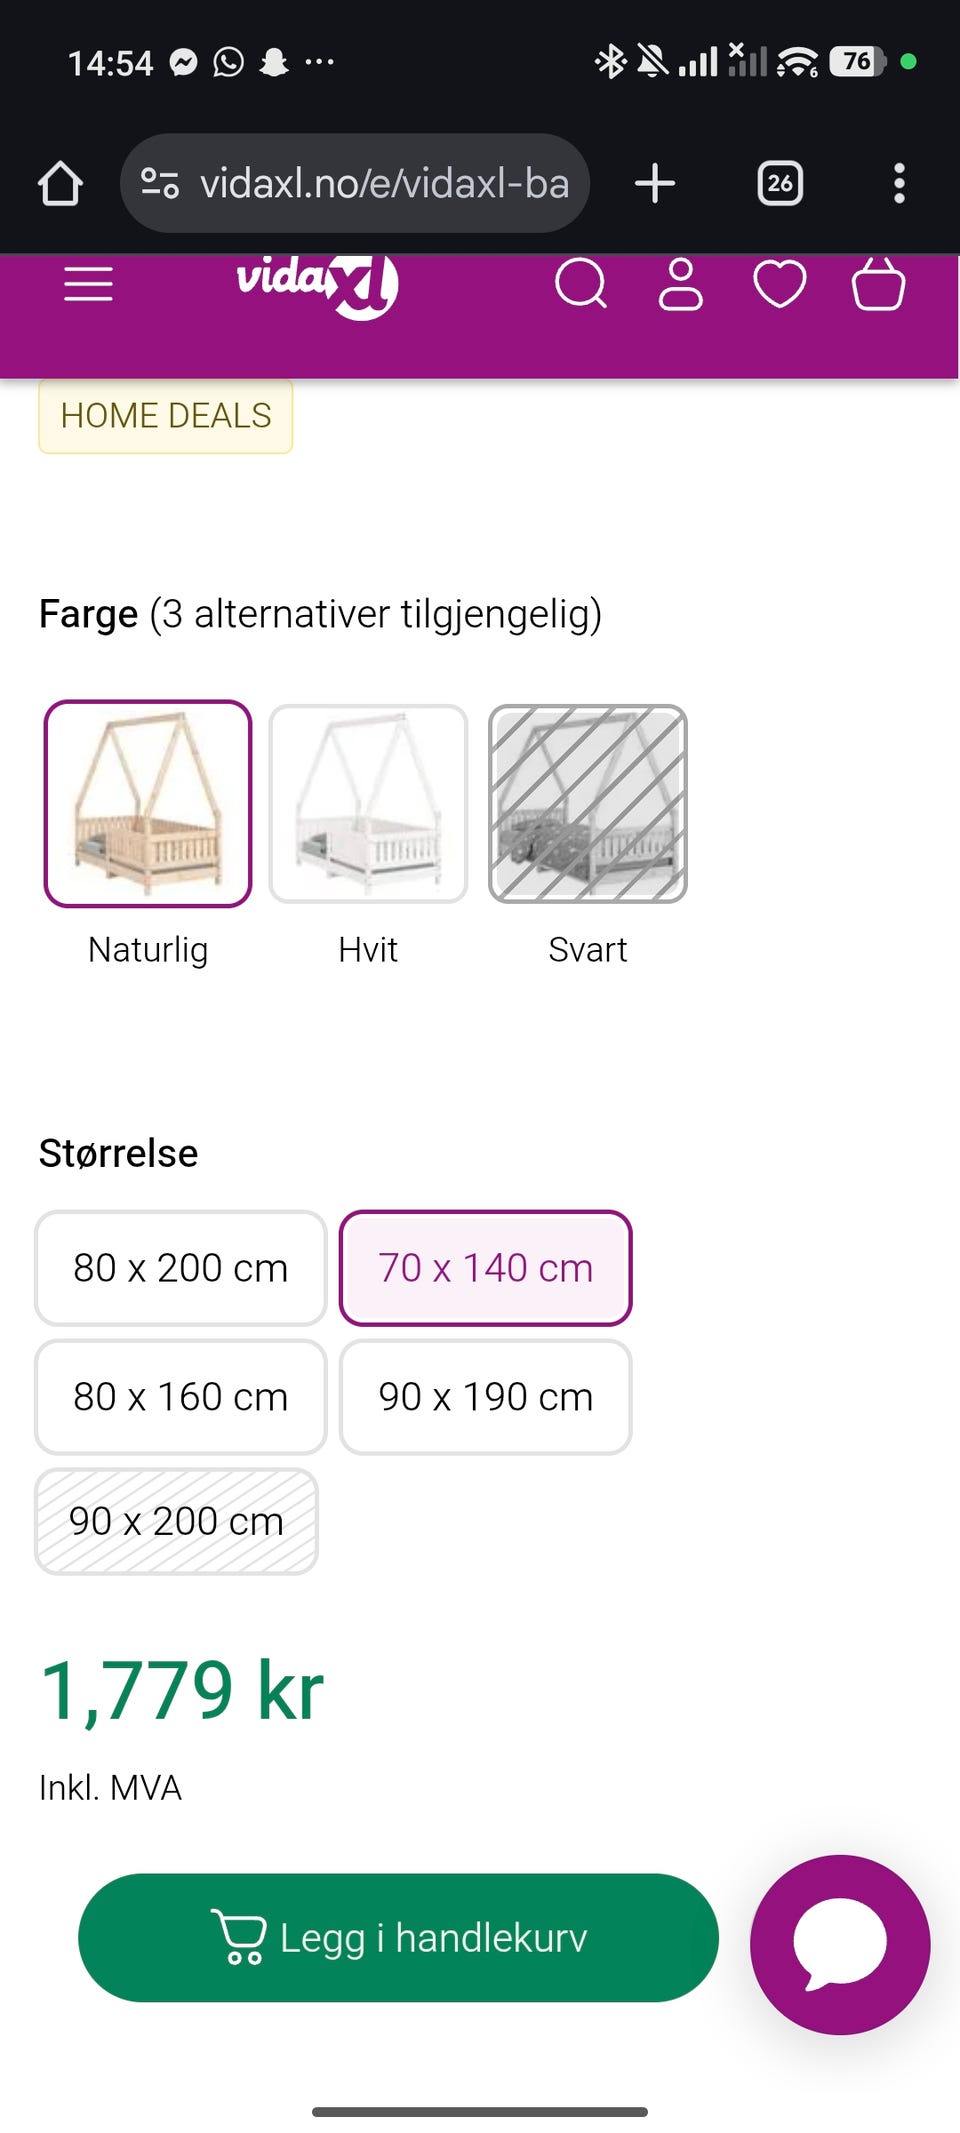960x2133 pixels.
Task: Select the Naturlig color swatch
Action: (x=148, y=804)
